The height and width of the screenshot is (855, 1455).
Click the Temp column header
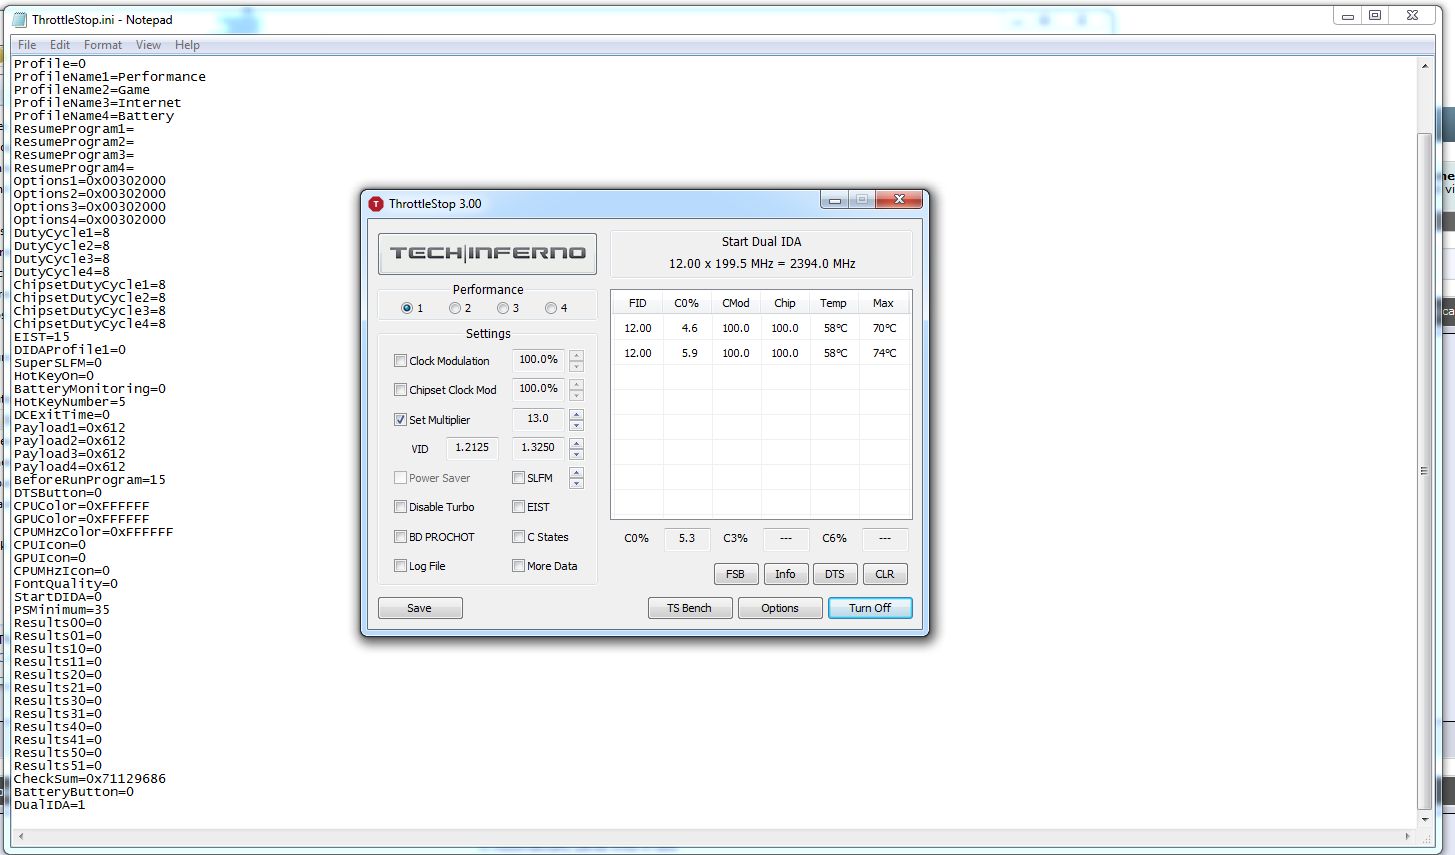[x=834, y=303]
